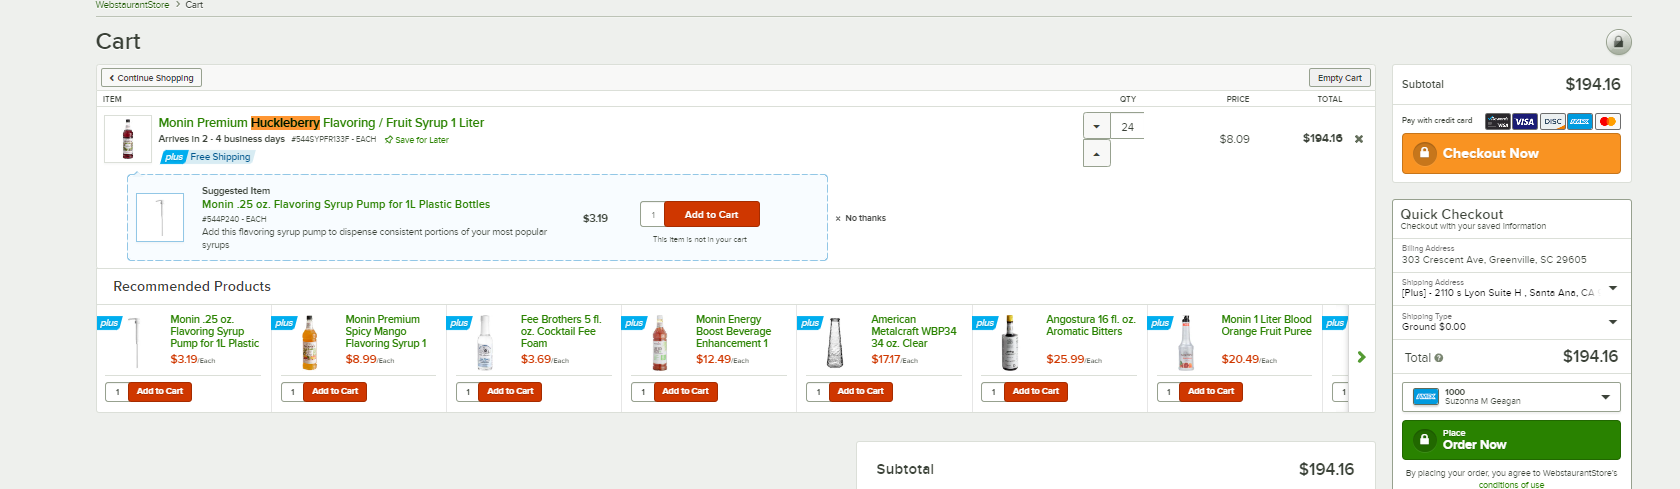View Angostura bitters bottle image
Image resolution: width=1680 pixels, height=489 pixels.
point(1010,343)
